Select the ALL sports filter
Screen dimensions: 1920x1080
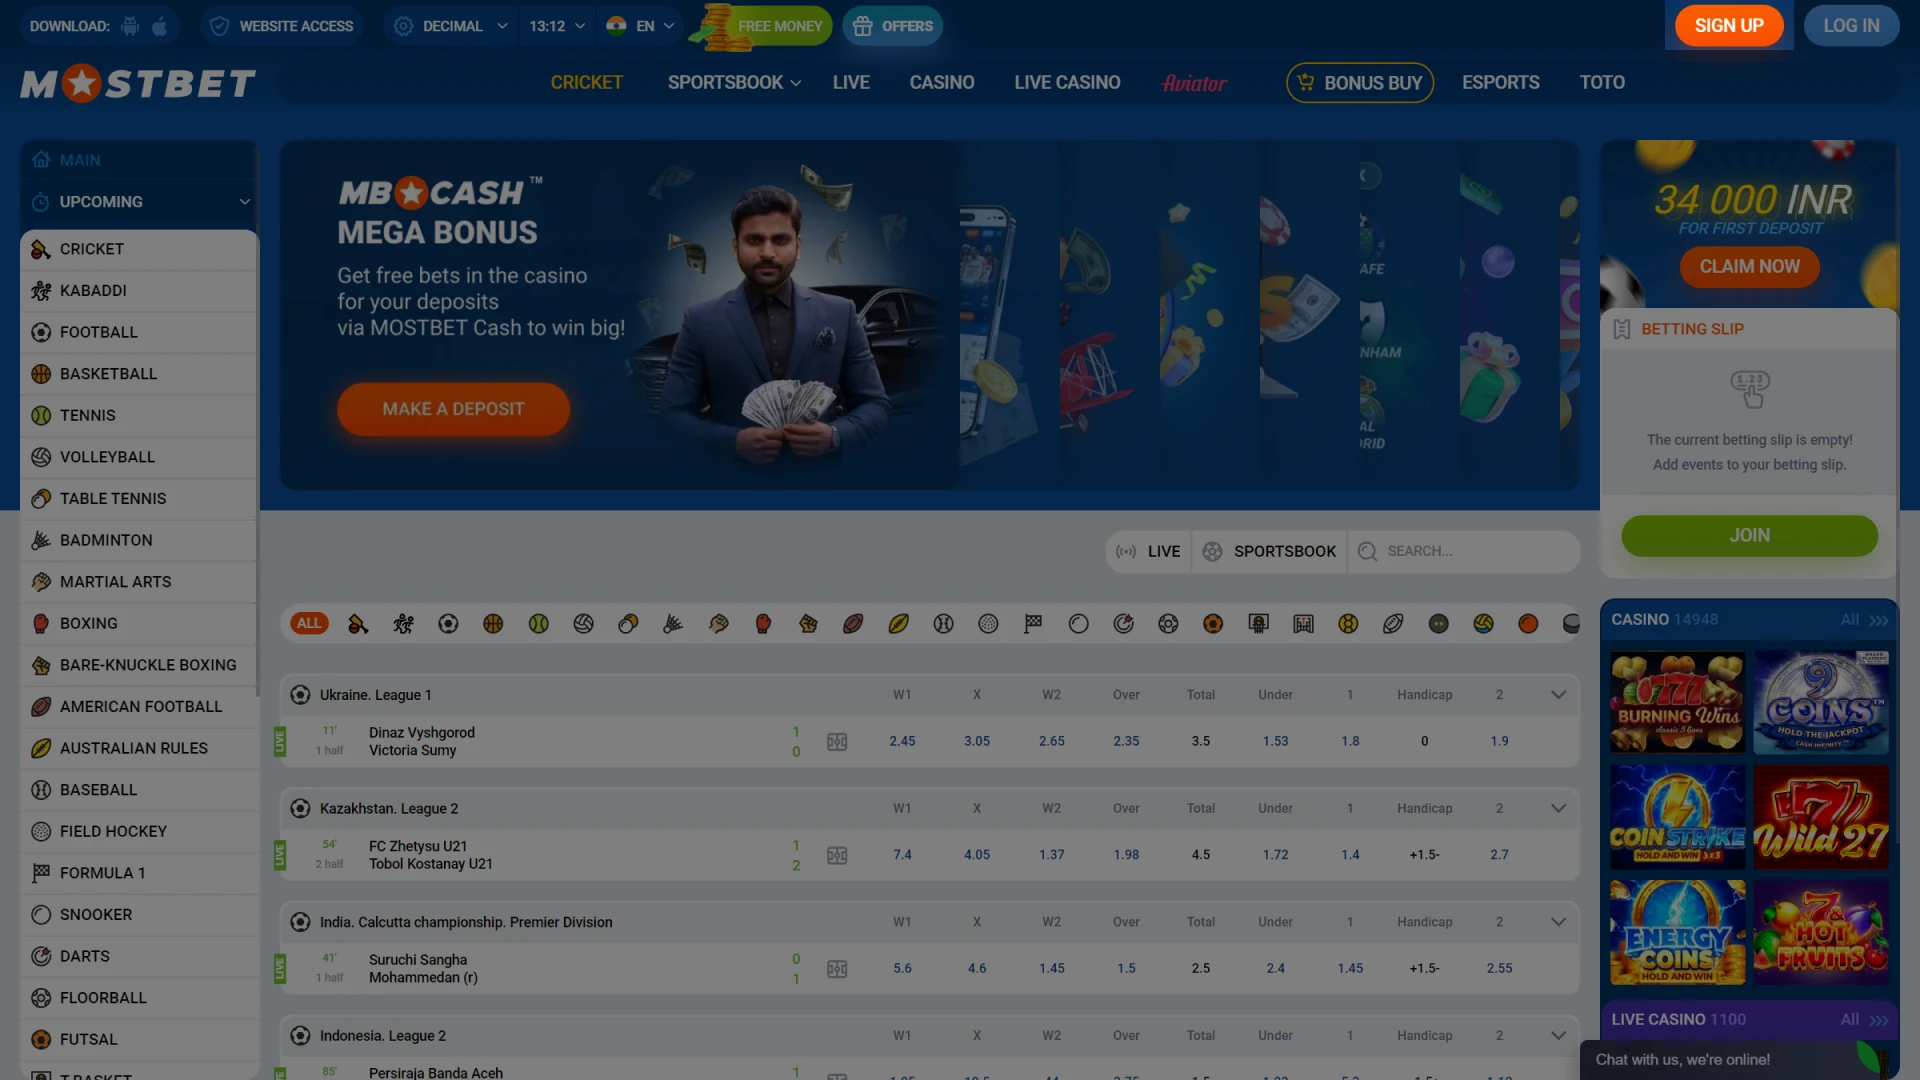(309, 624)
